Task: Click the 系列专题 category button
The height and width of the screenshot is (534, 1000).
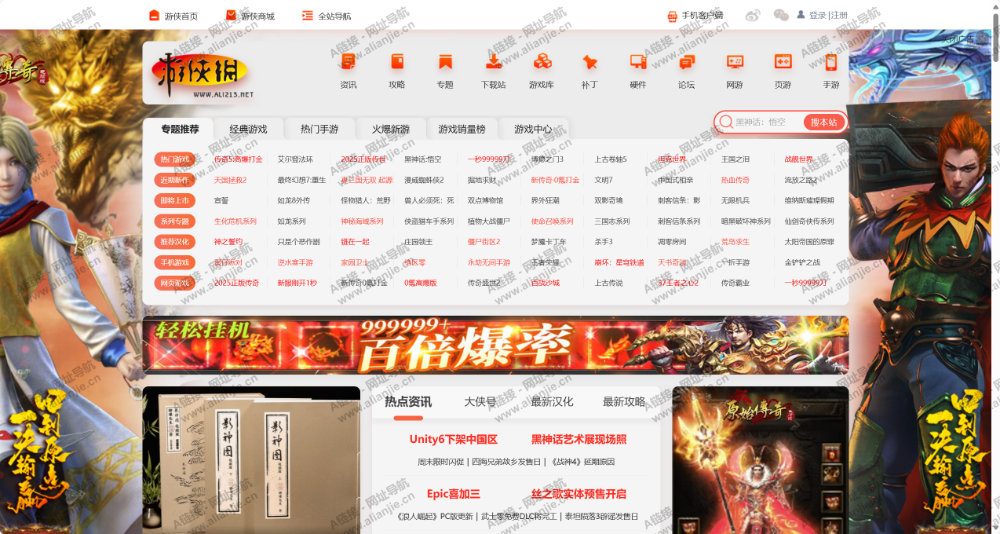Action: click(175, 221)
